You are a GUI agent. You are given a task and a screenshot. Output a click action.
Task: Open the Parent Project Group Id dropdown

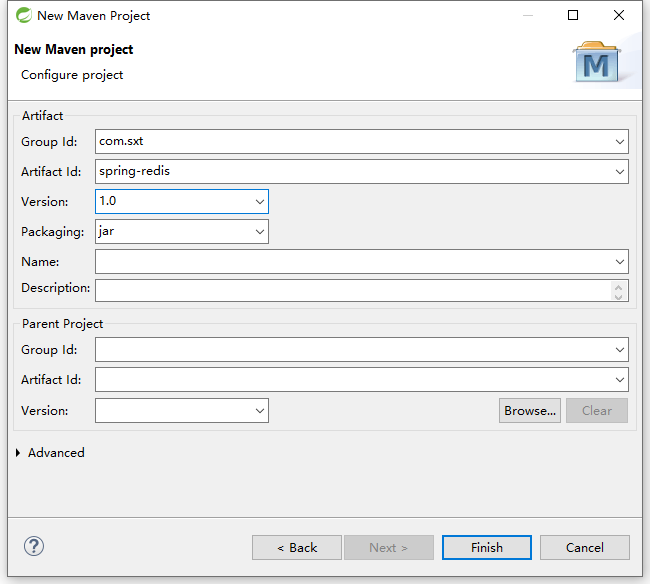tap(620, 350)
